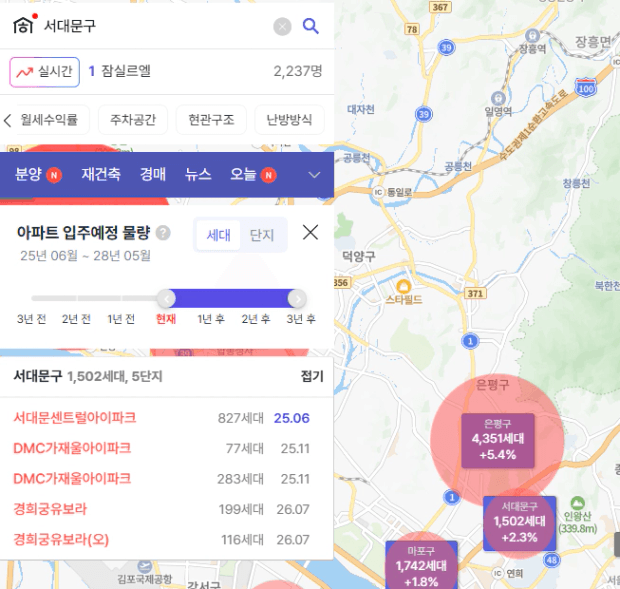Click the left slider handle at 현재

[166, 299]
